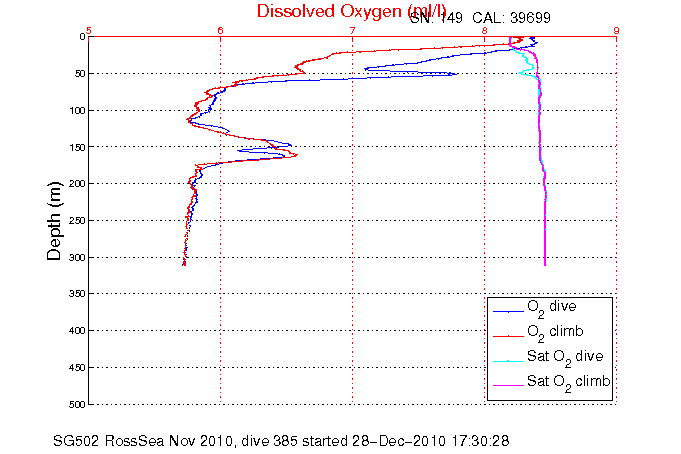Click the cyan line sample in legend
The image size is (681, 454).
[x=509, y=361]
